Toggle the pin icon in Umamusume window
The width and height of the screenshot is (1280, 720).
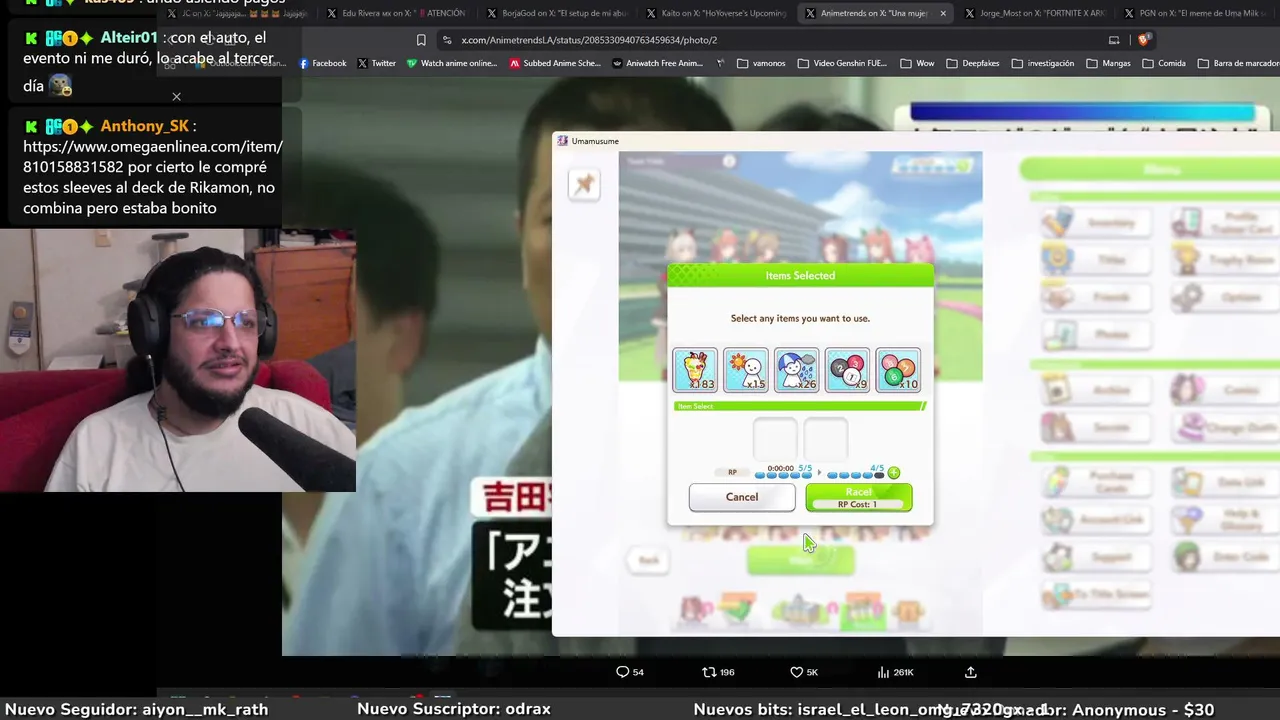click(x=584, y=183)
